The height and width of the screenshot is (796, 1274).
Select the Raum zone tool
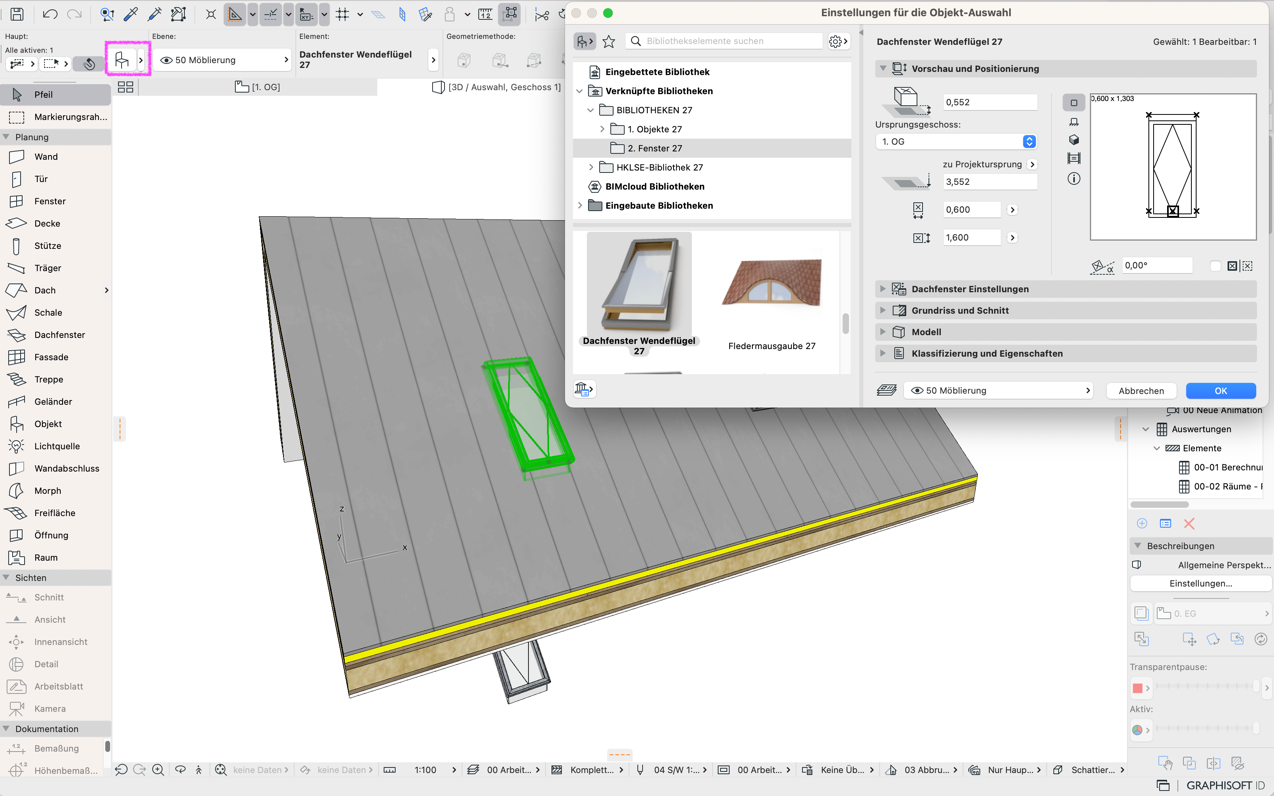pyautogui.click(x=55, y=557)
